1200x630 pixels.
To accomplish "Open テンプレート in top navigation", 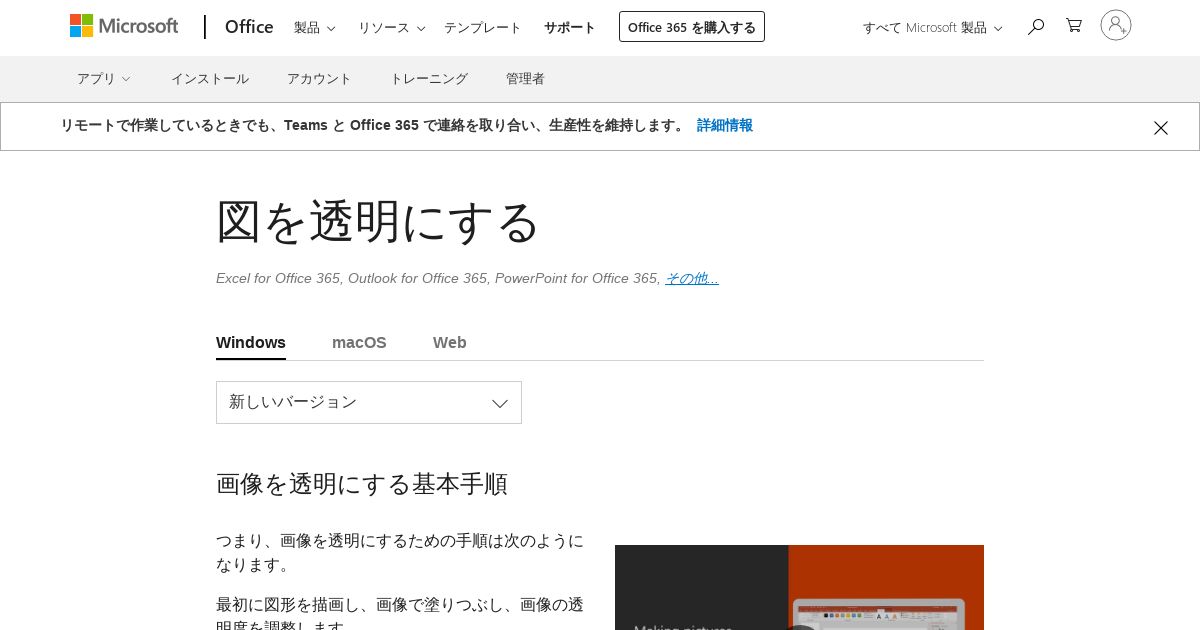I will (x=483, y=28).
